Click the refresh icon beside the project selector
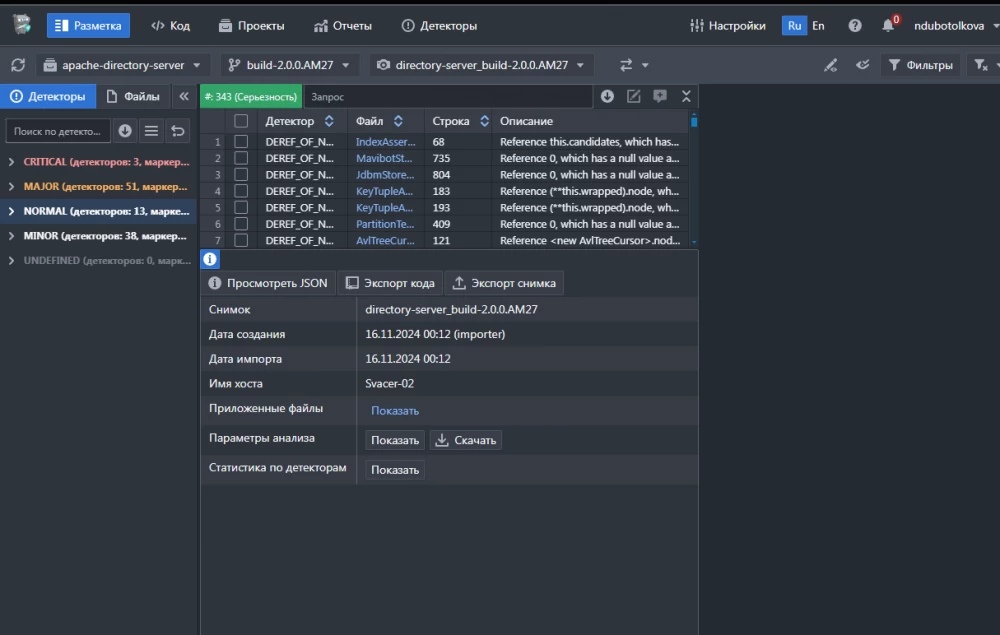This screenshot has height=635, width=1000. tap(18, 65)
